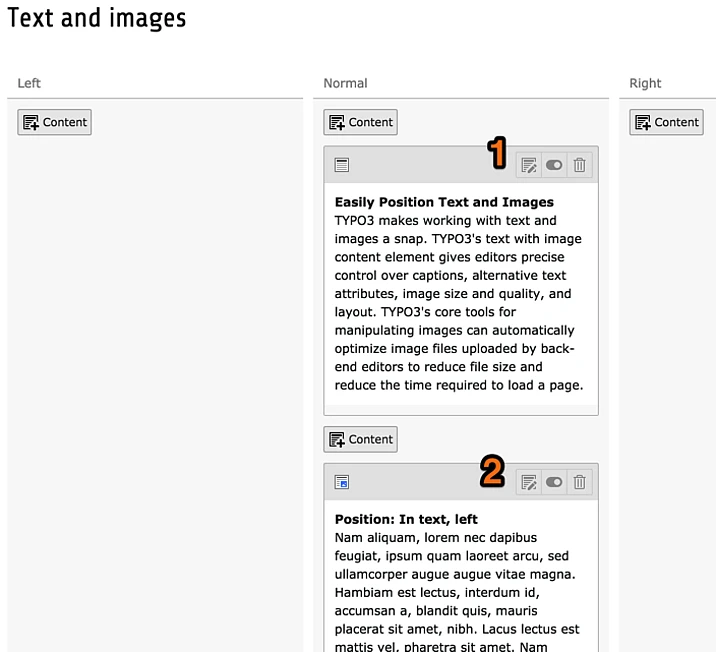
Task: Click the Content button below the first element
Action: pyautogui.click(x=361, y=439)
